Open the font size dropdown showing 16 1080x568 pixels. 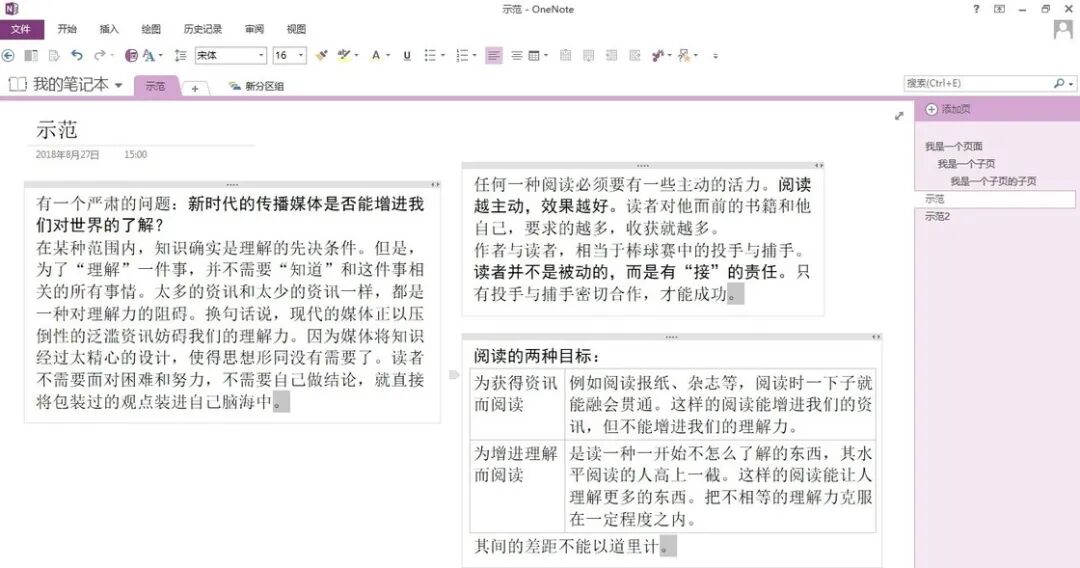[x=301, y=55]
